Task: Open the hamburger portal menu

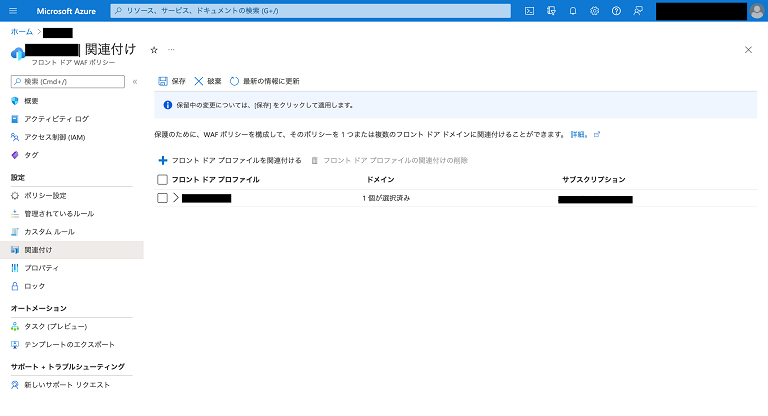Action: [x=13, y=10]
